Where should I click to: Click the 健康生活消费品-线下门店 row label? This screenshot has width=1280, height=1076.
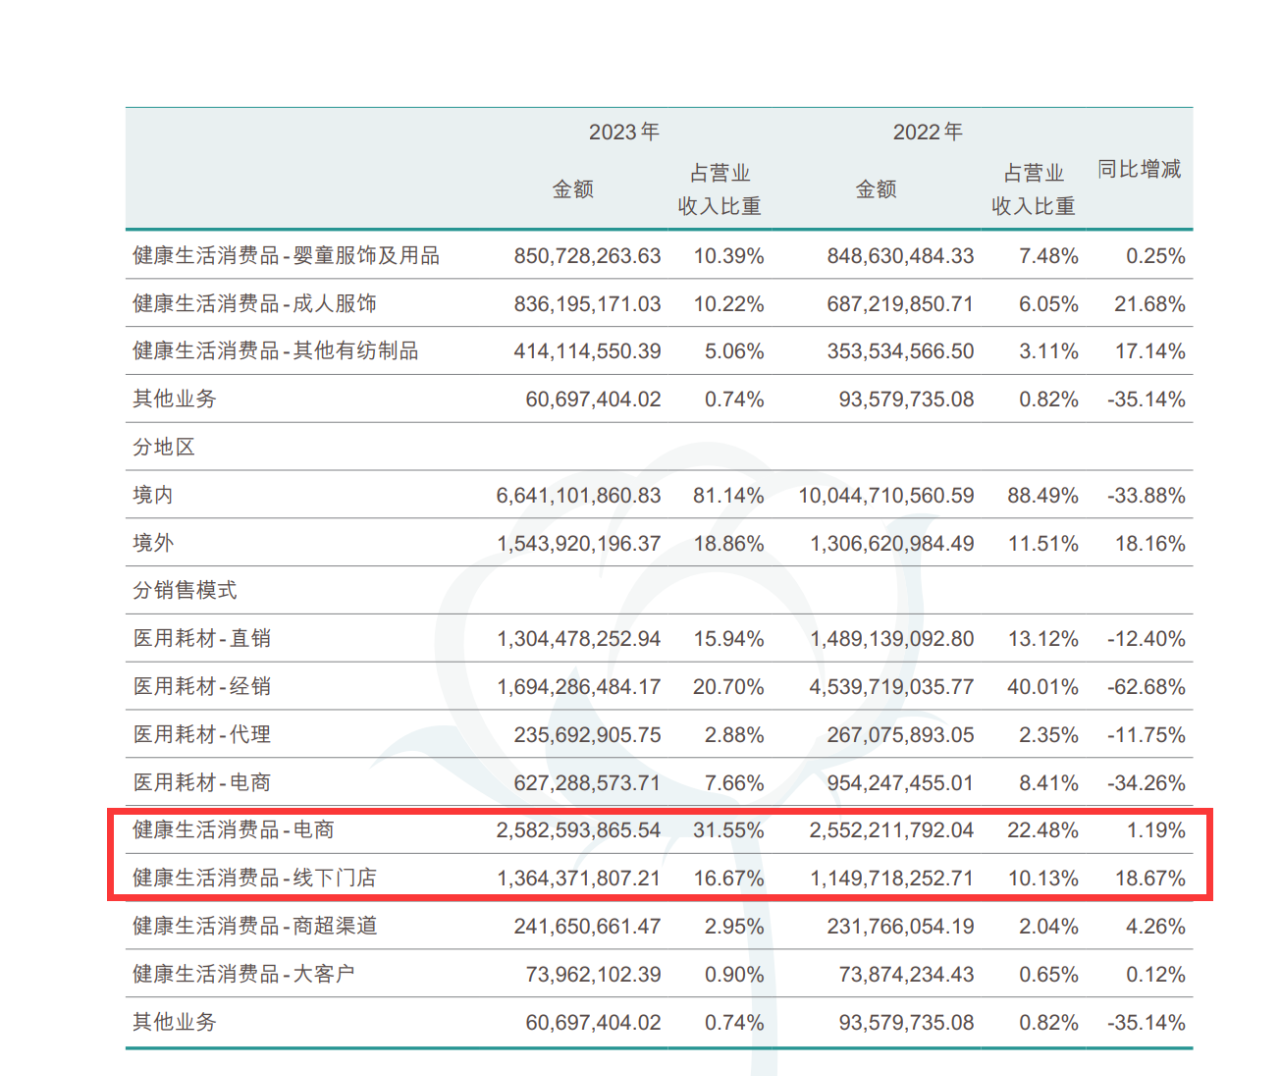[x=254, y=878]
